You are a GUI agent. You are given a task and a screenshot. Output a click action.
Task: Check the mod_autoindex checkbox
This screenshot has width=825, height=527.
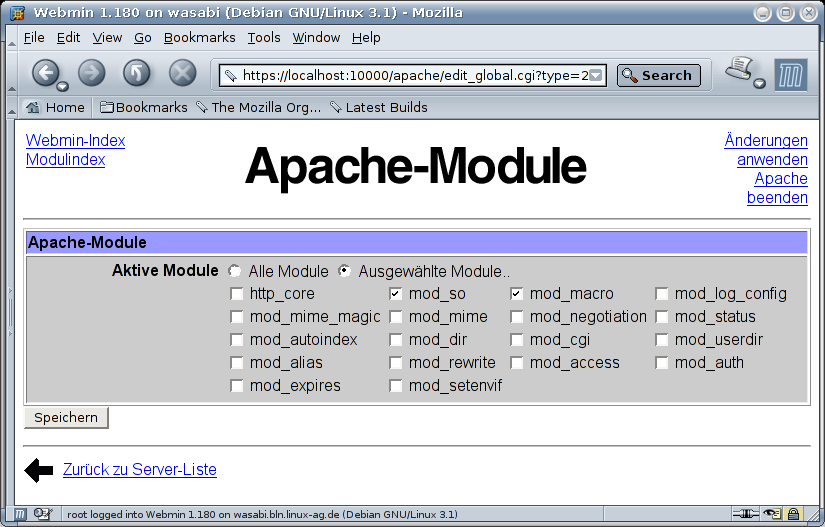[x=237, y=340]
